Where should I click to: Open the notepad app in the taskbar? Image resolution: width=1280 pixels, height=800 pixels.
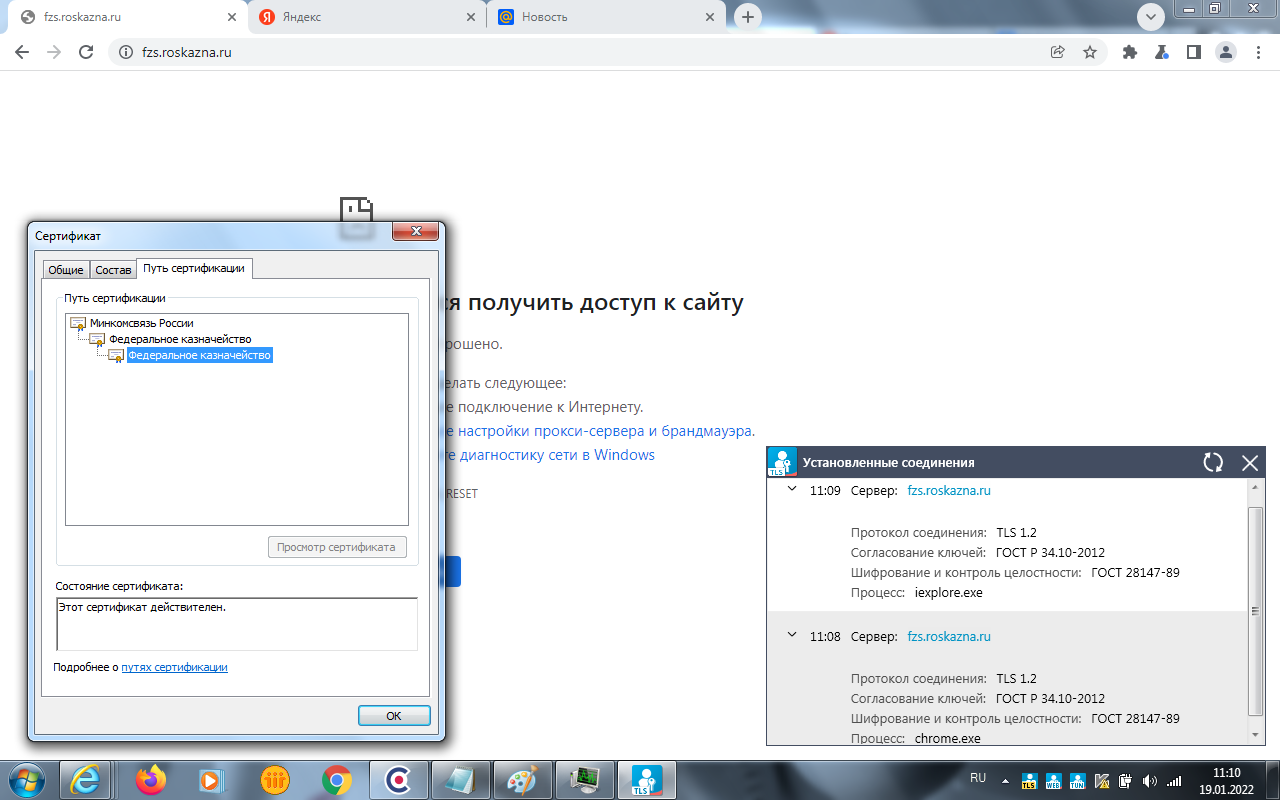(x=461, y=780)
